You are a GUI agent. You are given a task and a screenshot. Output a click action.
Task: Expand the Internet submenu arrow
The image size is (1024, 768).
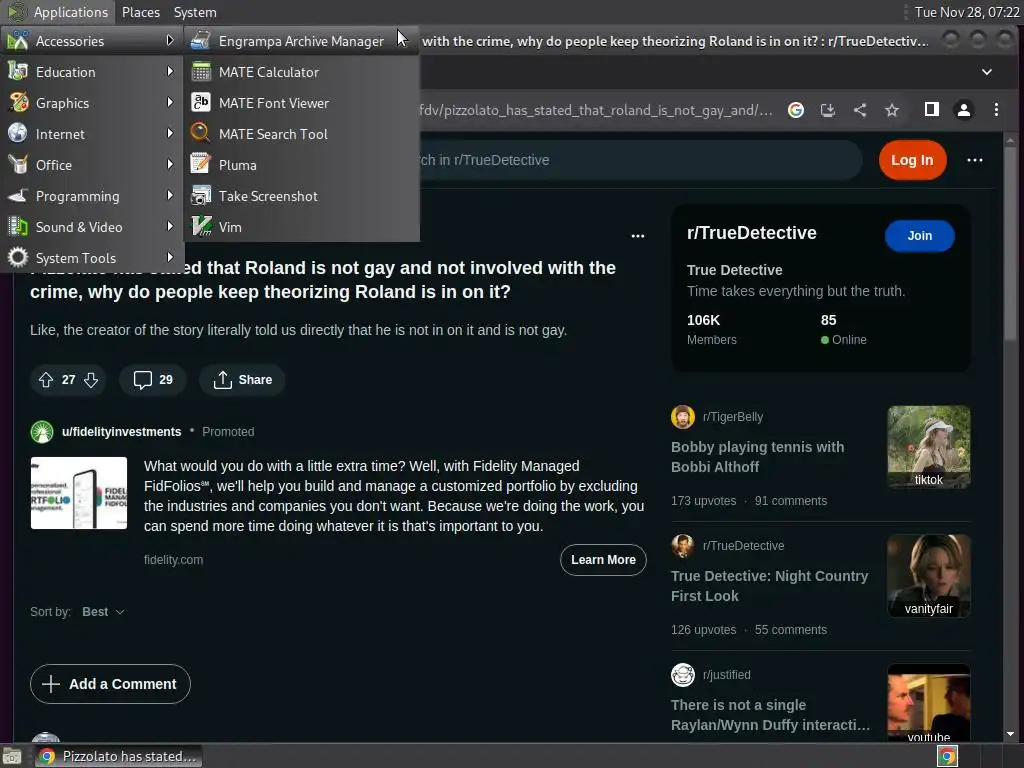click(170, 133)
